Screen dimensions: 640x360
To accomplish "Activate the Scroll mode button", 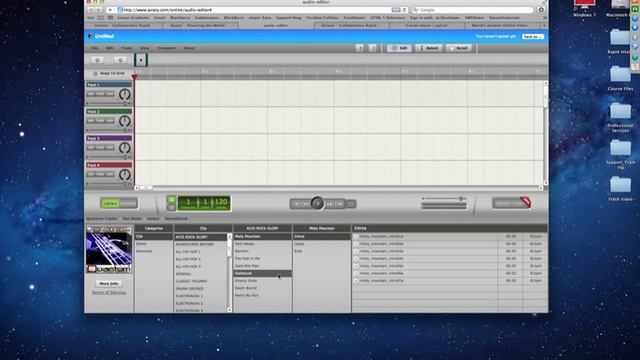I will tap(459, 48).
